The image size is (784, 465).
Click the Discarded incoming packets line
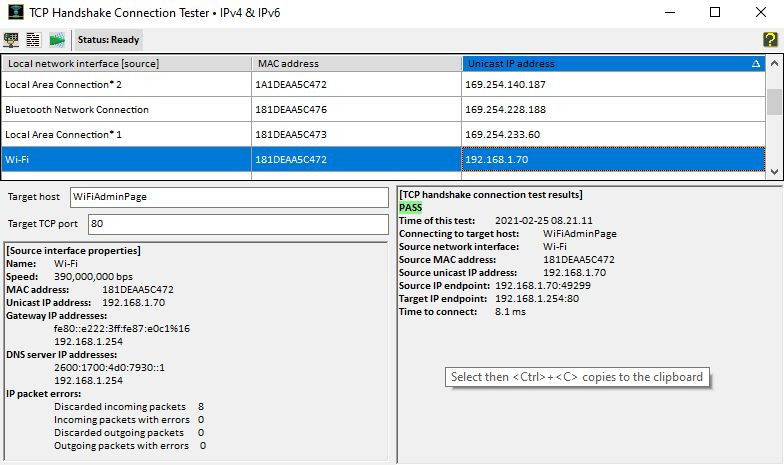(x=129, y=406)
